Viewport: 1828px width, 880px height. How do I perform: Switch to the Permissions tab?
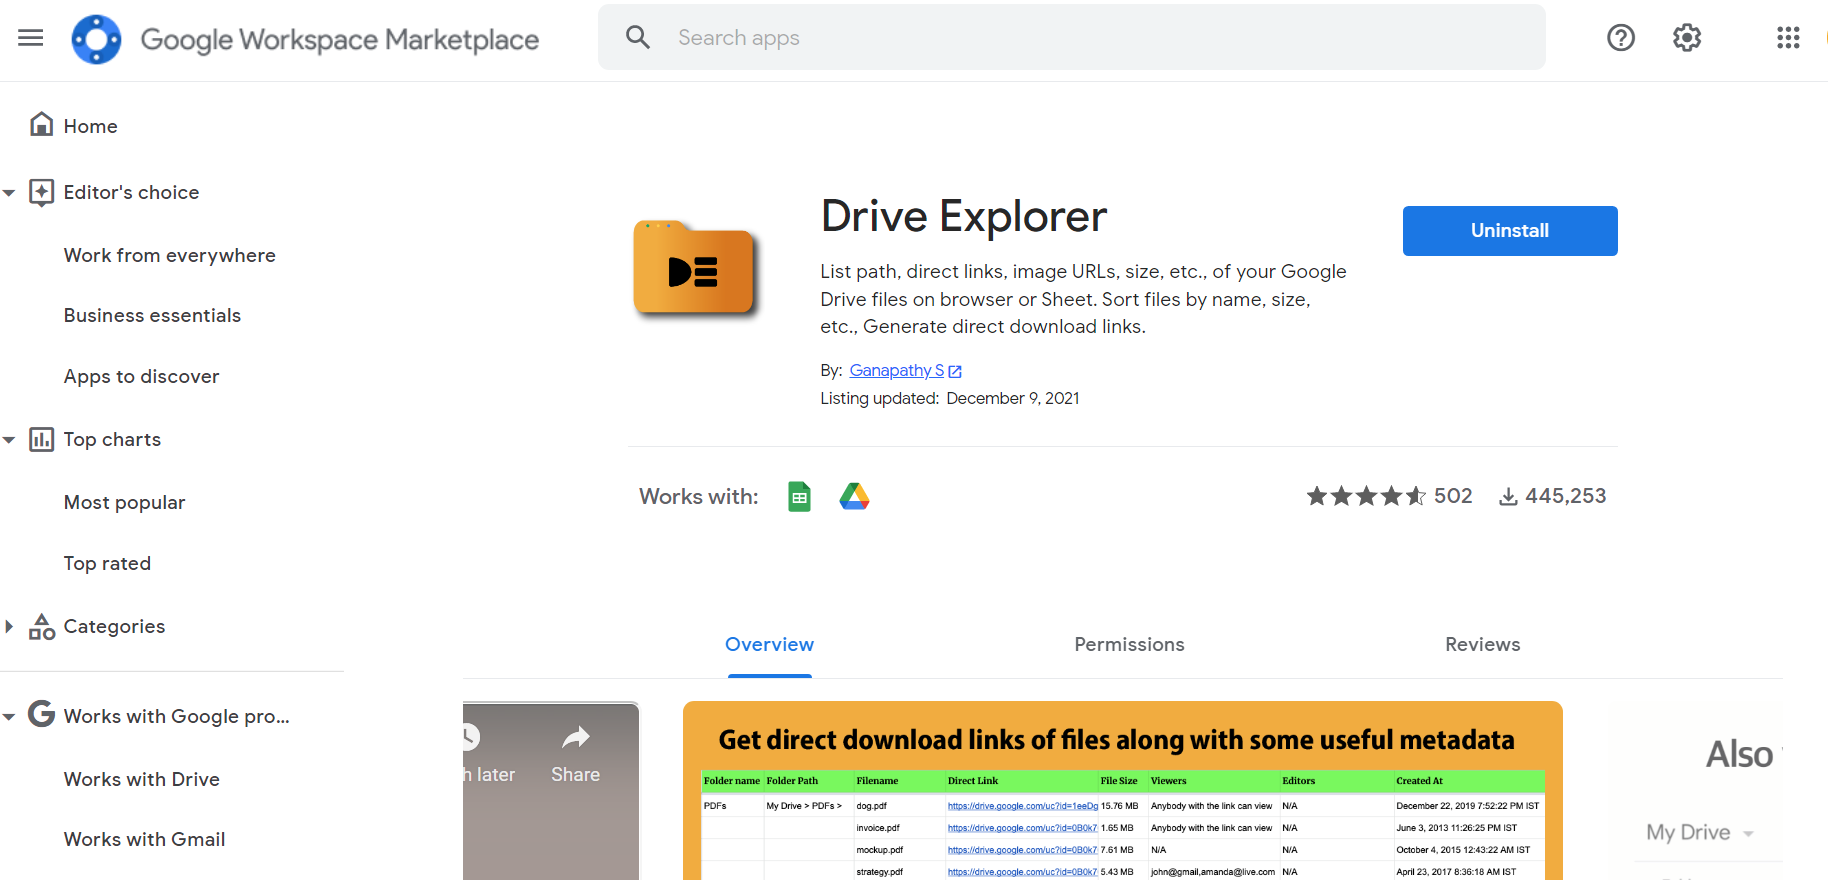(x=1130, y=645)
